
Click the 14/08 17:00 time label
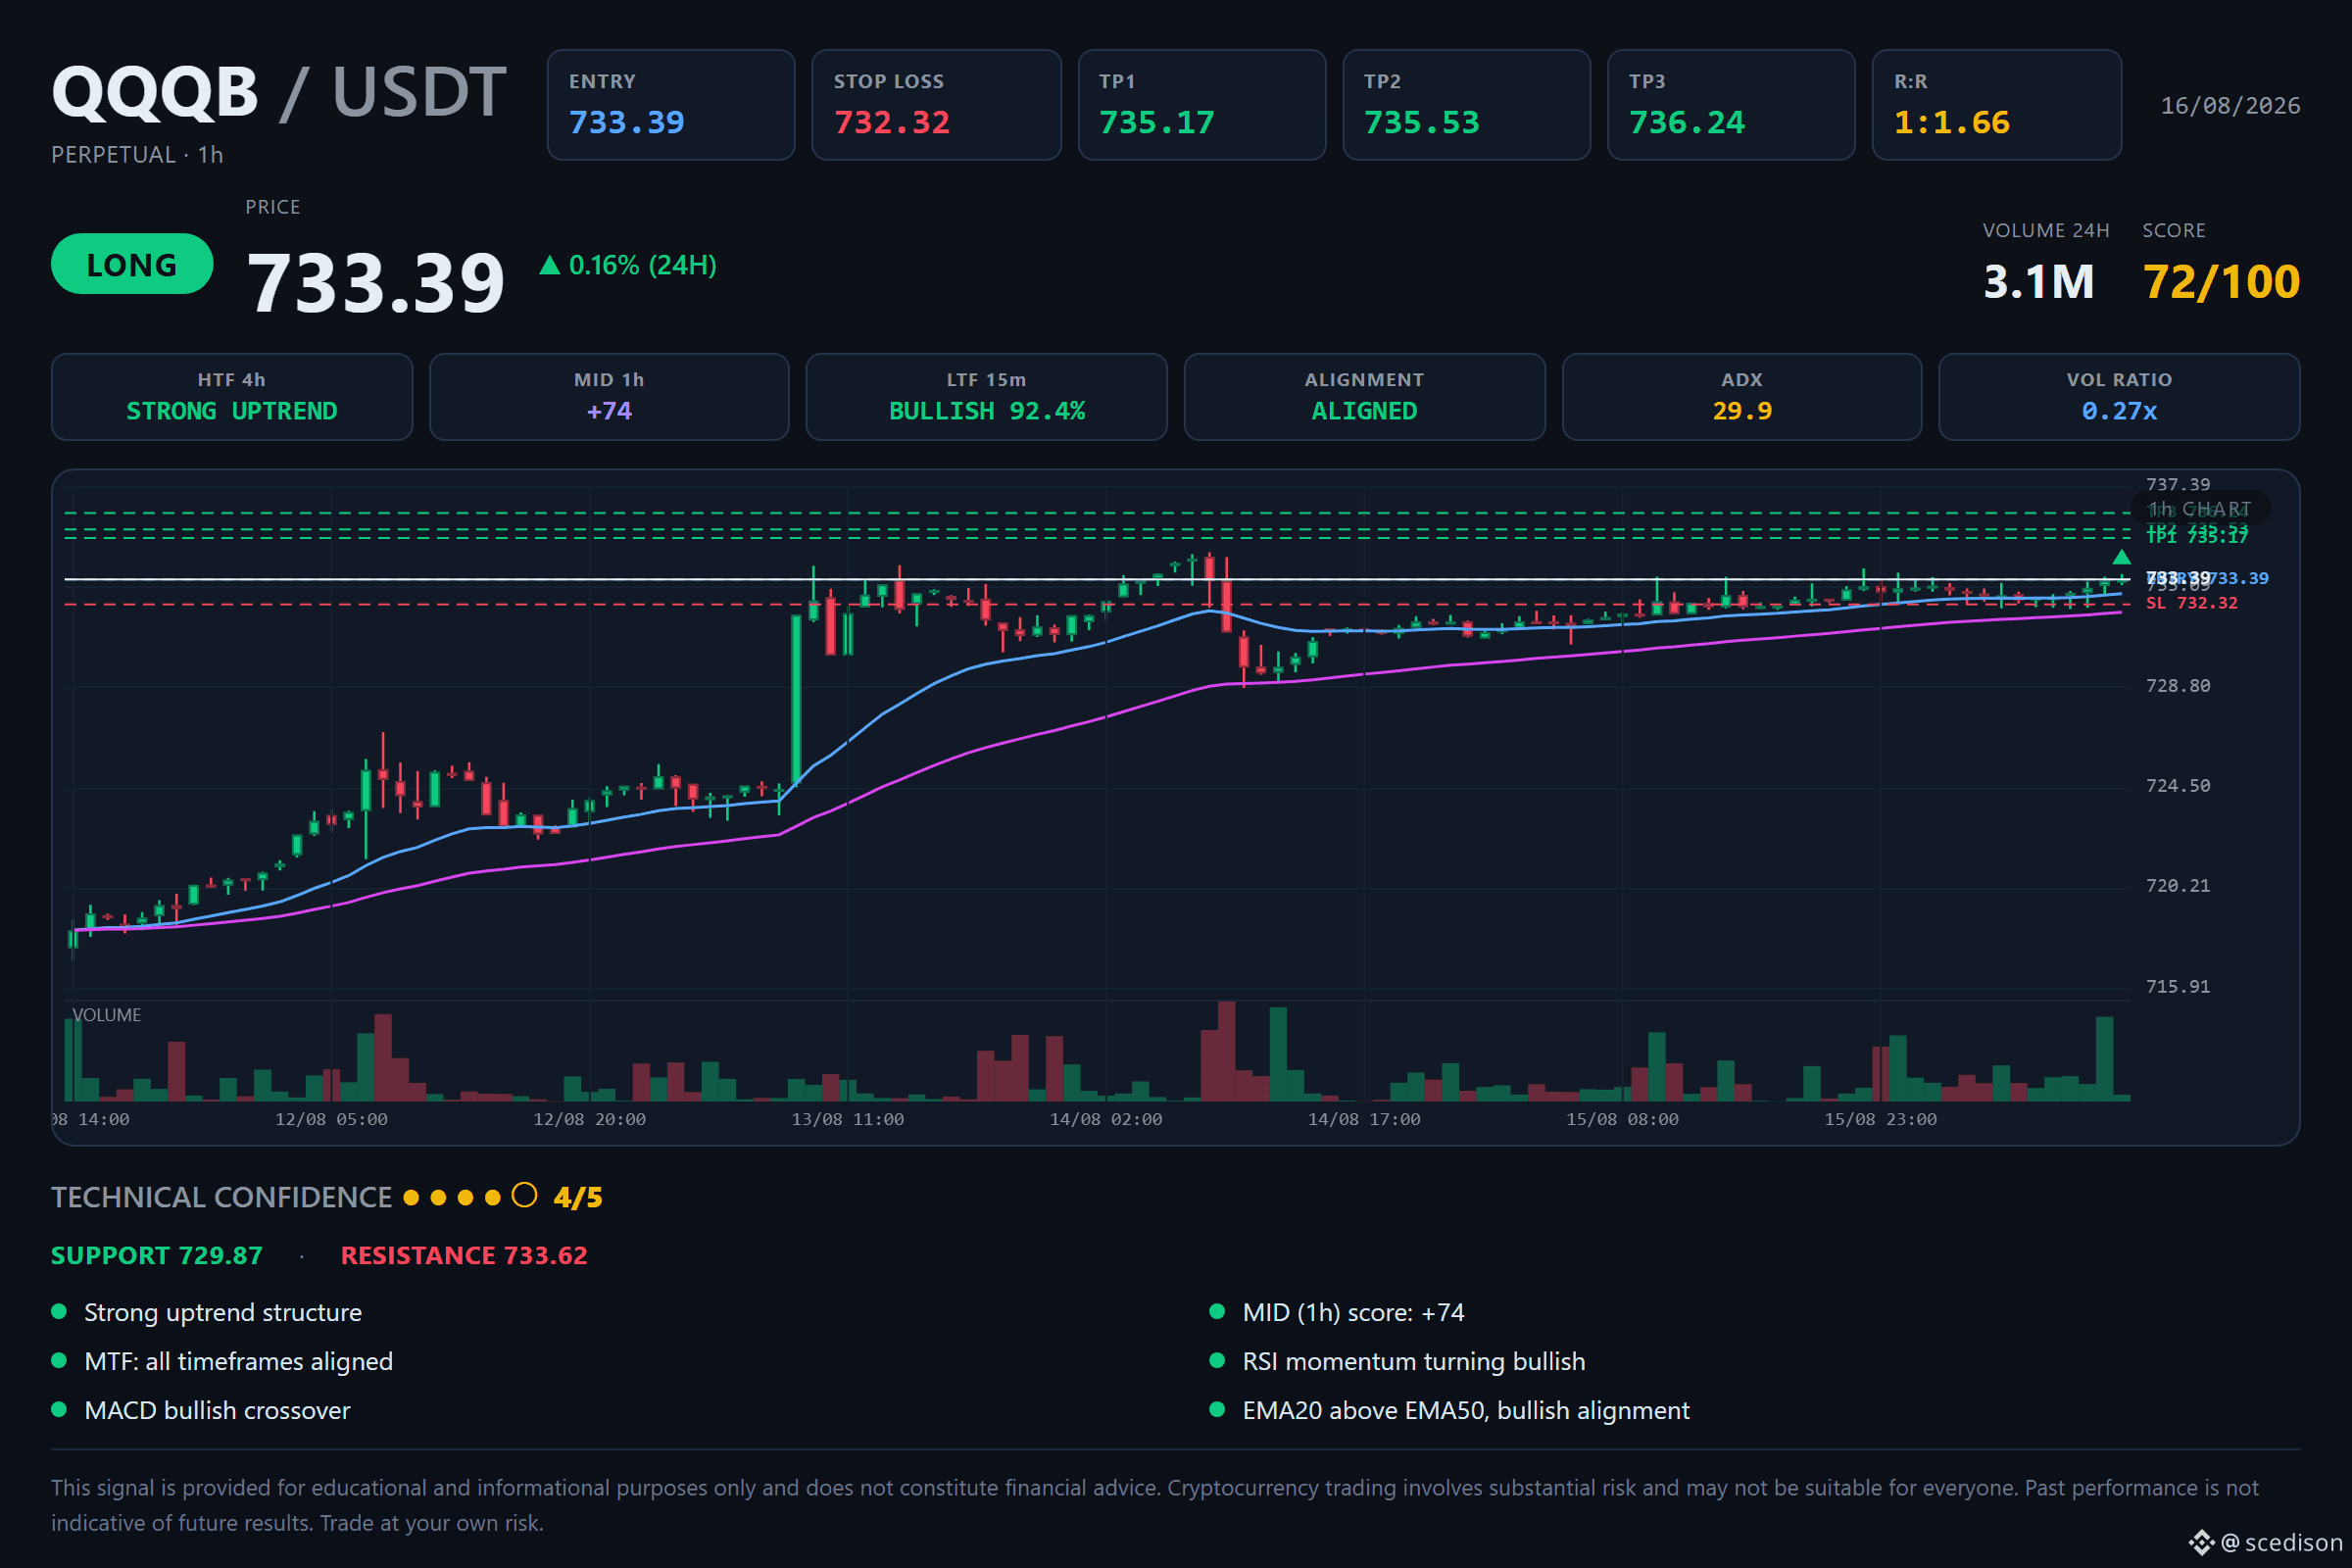pos(1364,1120)
